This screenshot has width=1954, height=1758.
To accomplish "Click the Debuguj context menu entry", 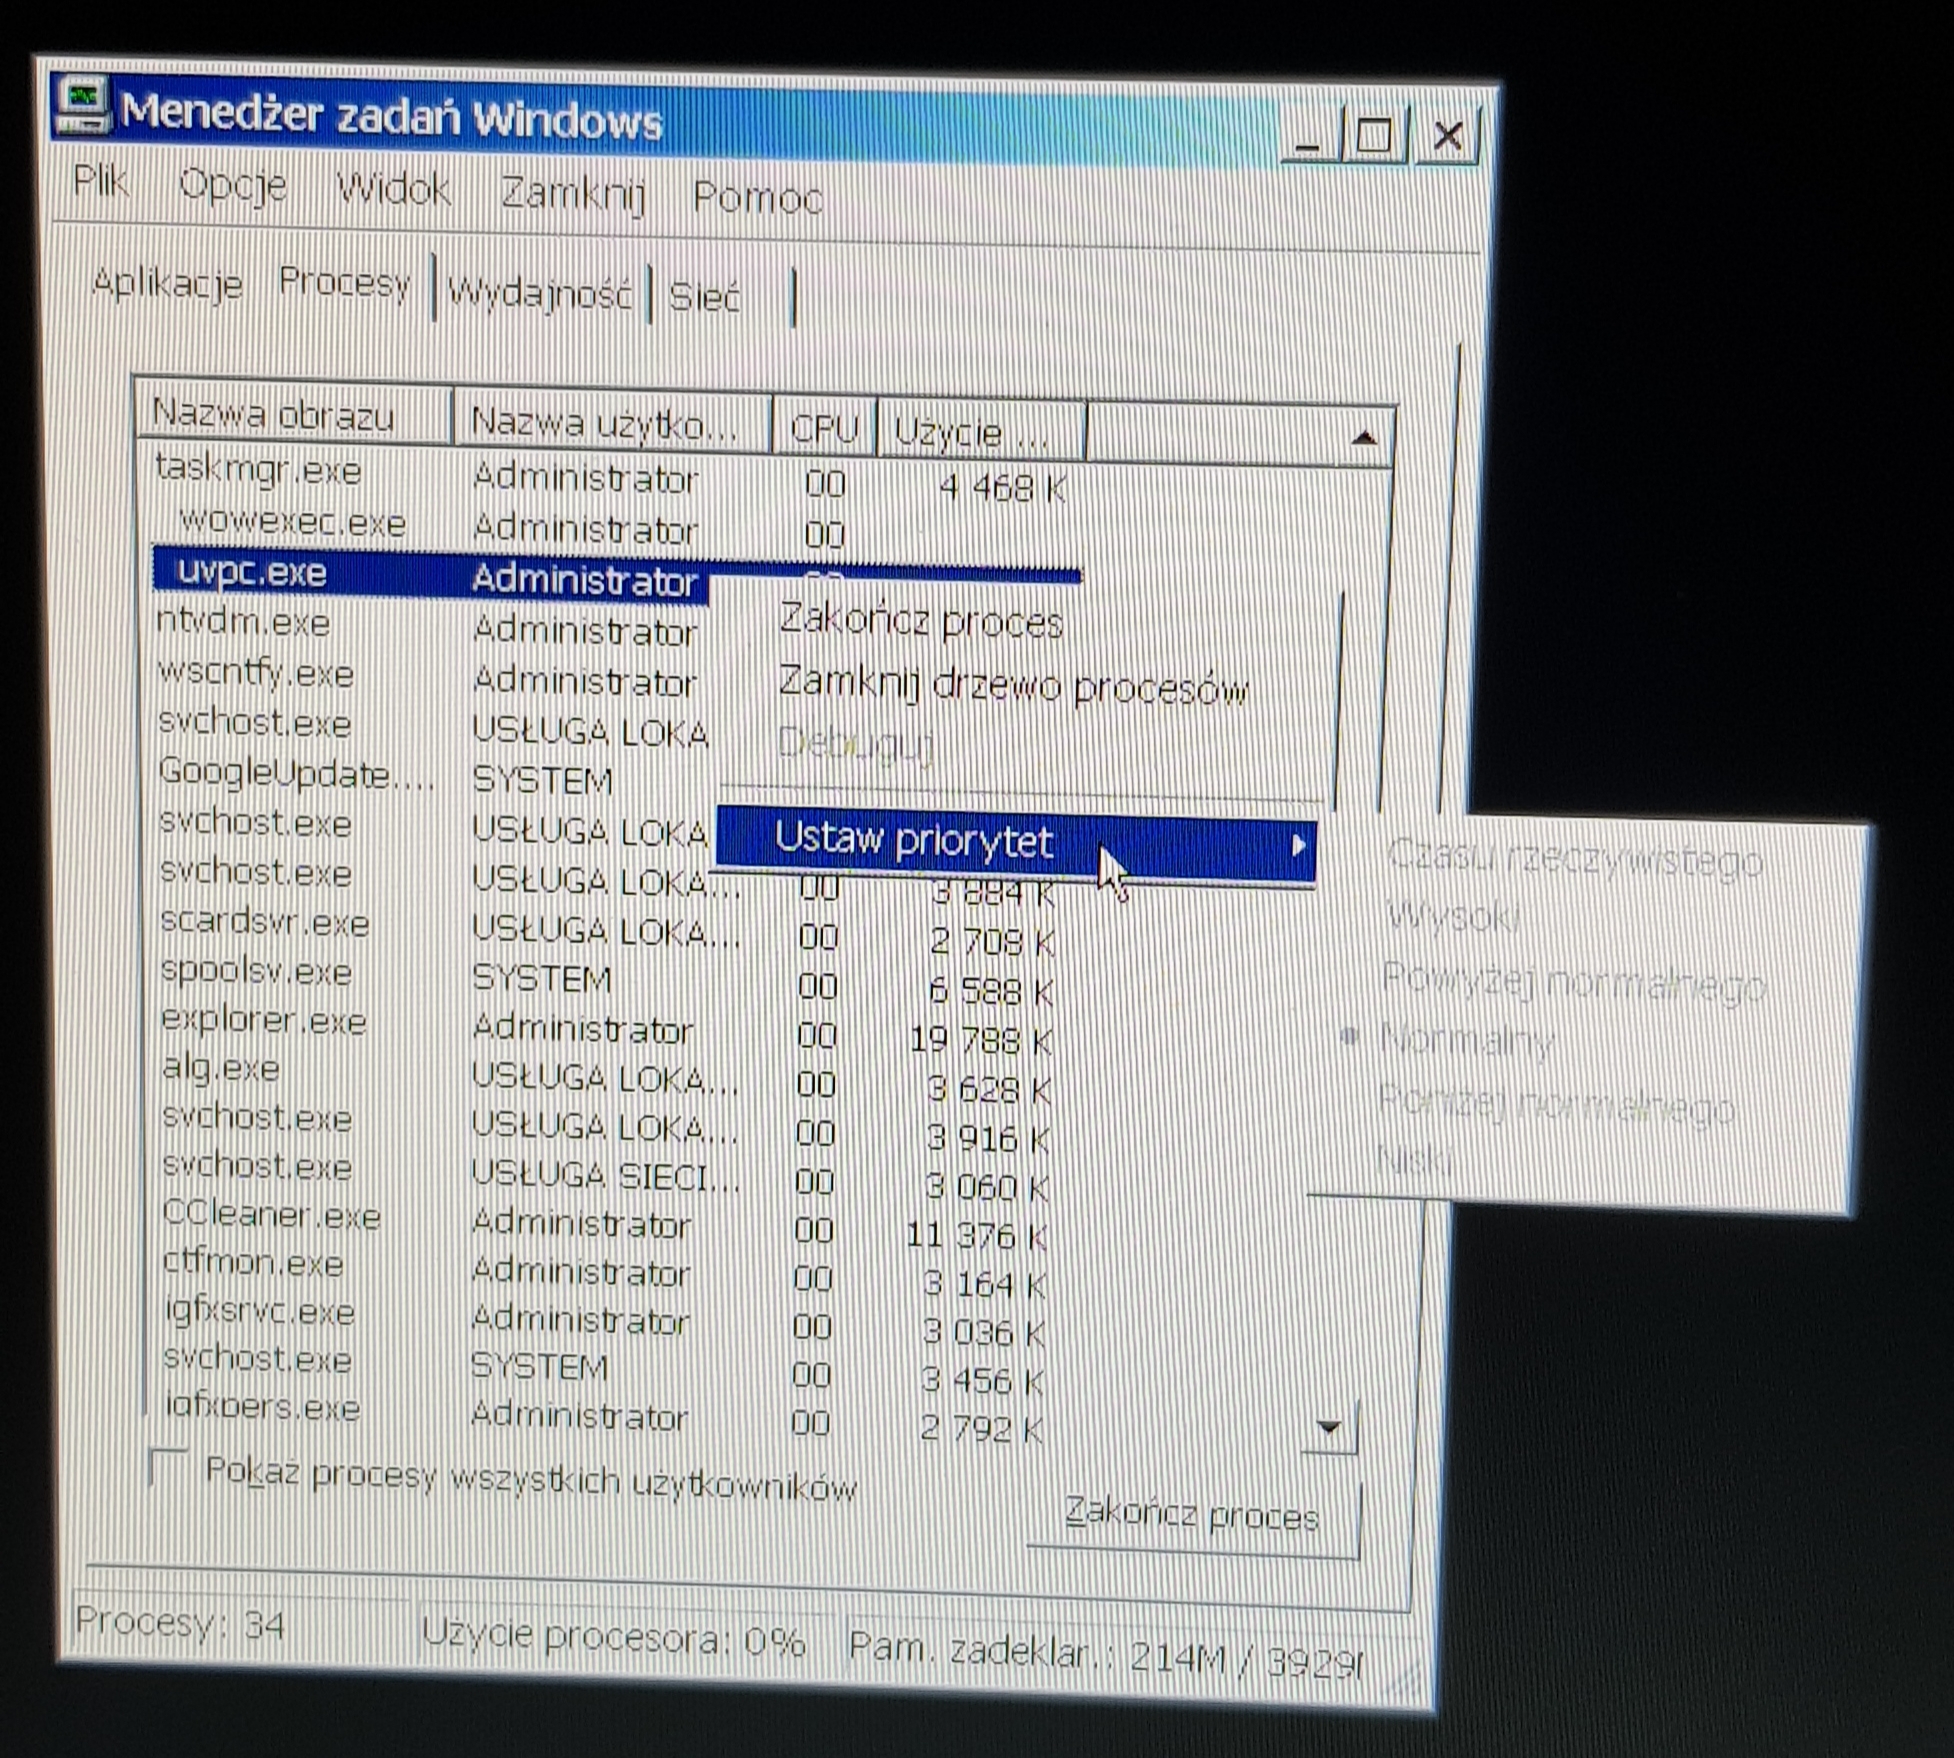I will coord(856,744).
